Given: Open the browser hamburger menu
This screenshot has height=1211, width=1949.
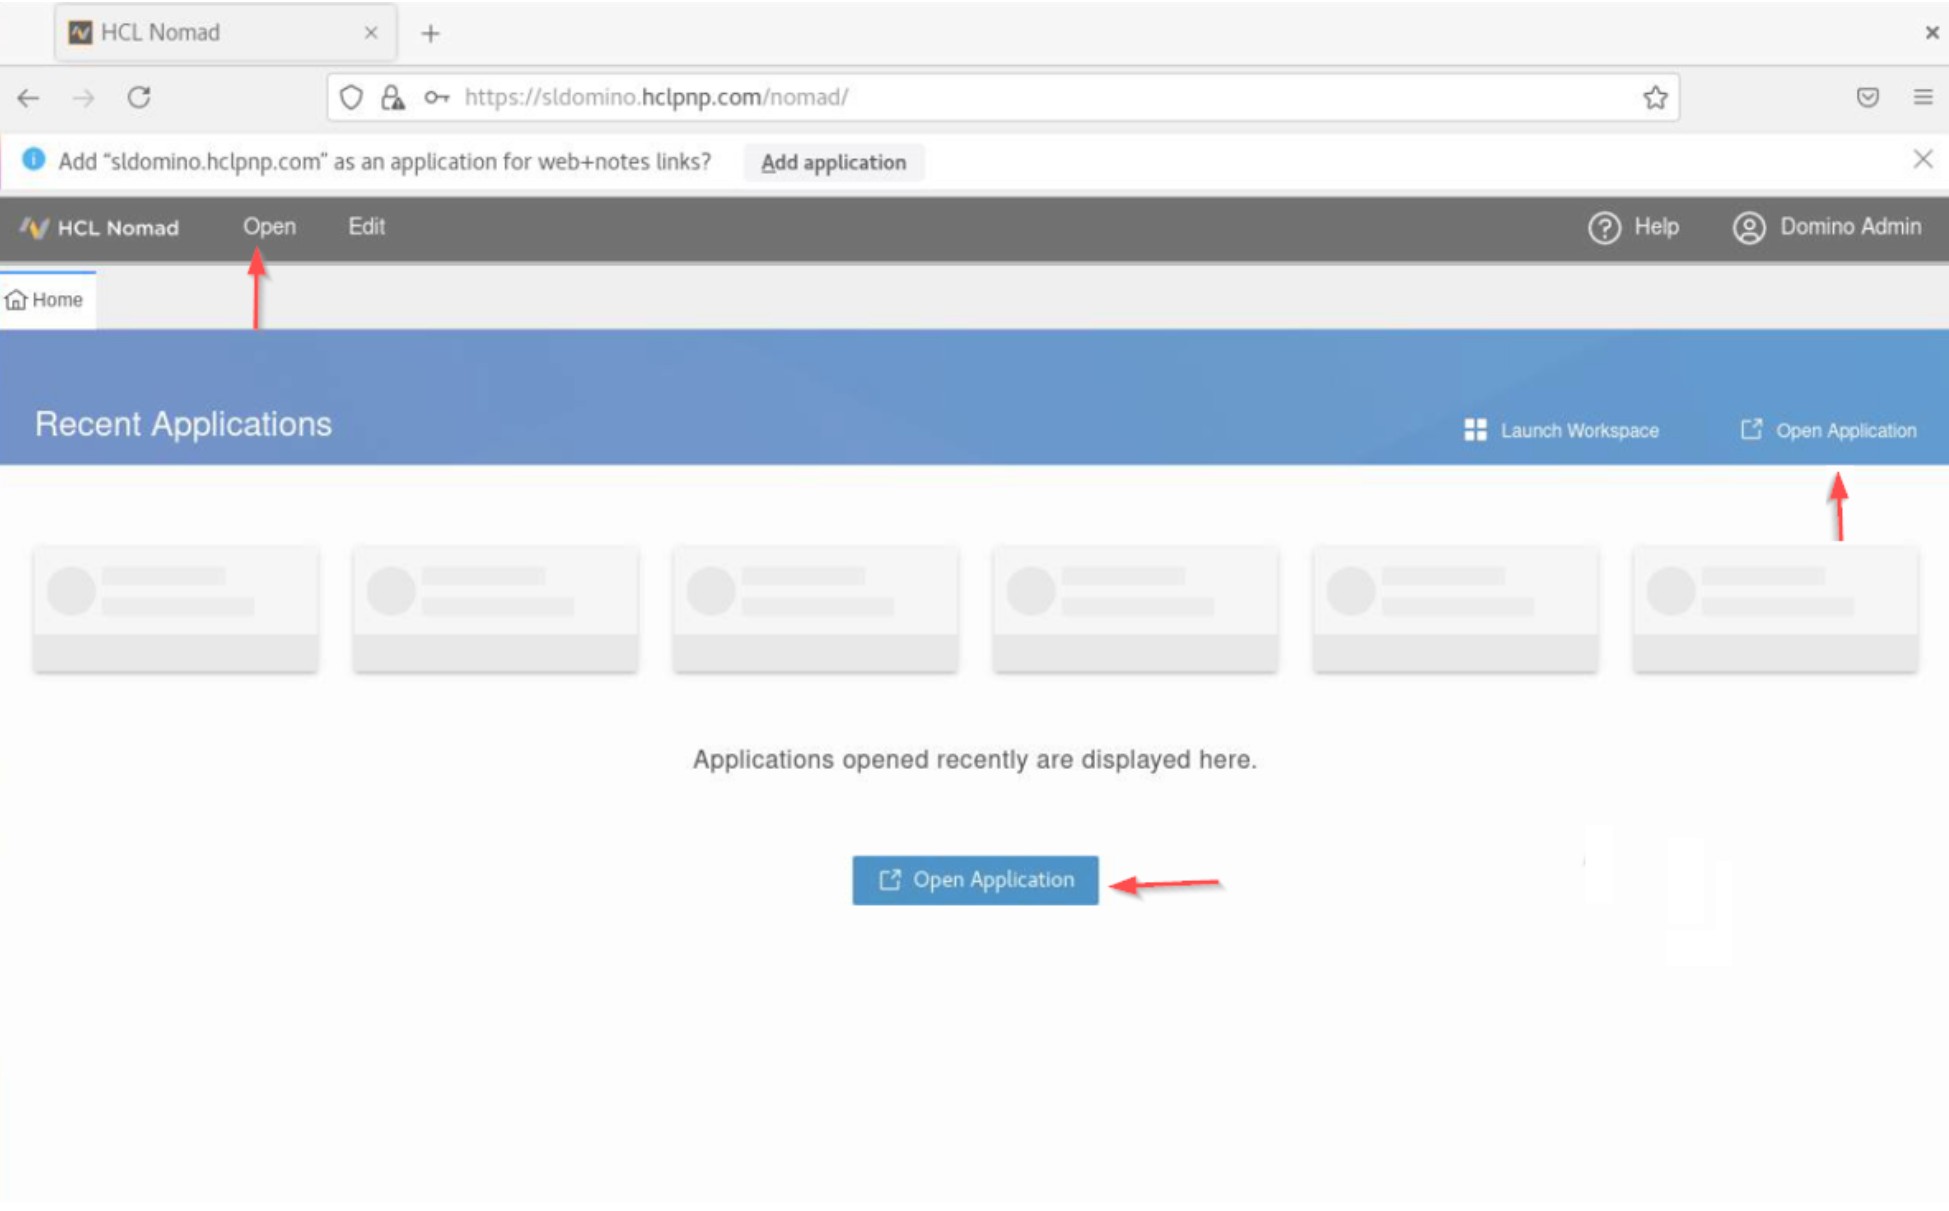Looking at the screenshot, I should click(x=1922, y=97).
